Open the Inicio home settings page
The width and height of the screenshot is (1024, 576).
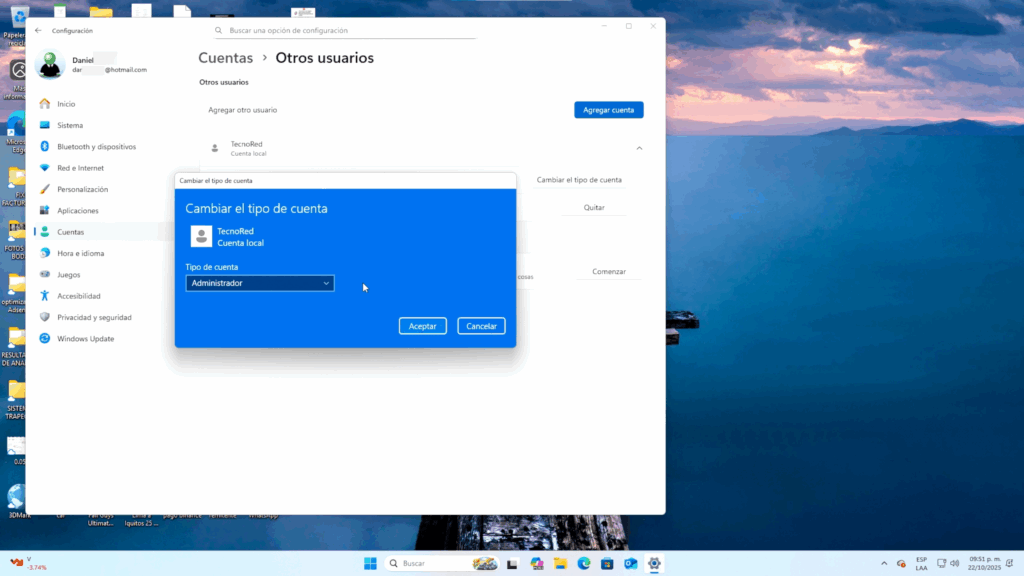66,104
